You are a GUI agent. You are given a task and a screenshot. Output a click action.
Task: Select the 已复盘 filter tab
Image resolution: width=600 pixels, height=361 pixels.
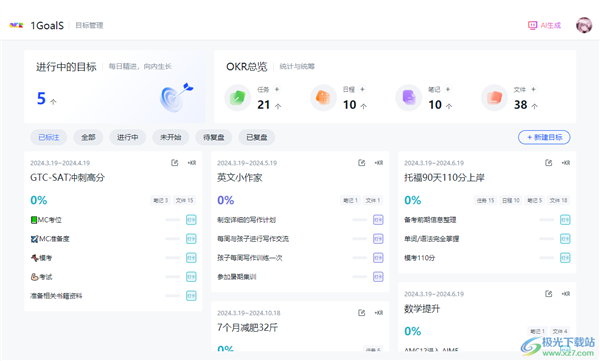(x=256, y=137)
